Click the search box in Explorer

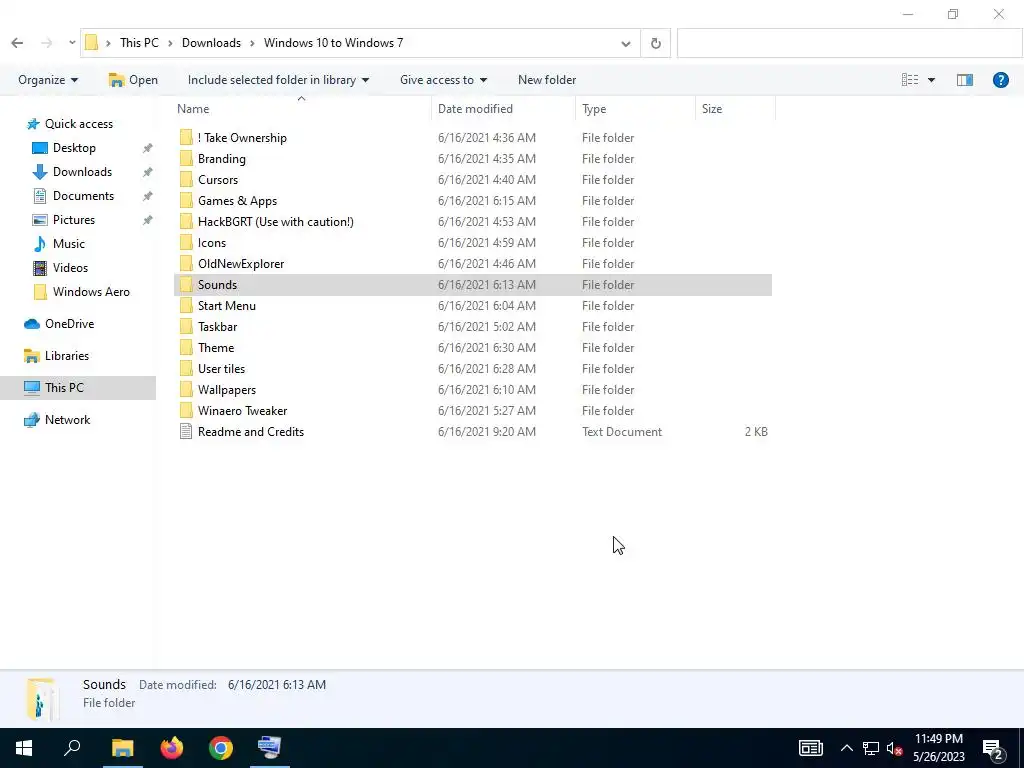[849, 43]
